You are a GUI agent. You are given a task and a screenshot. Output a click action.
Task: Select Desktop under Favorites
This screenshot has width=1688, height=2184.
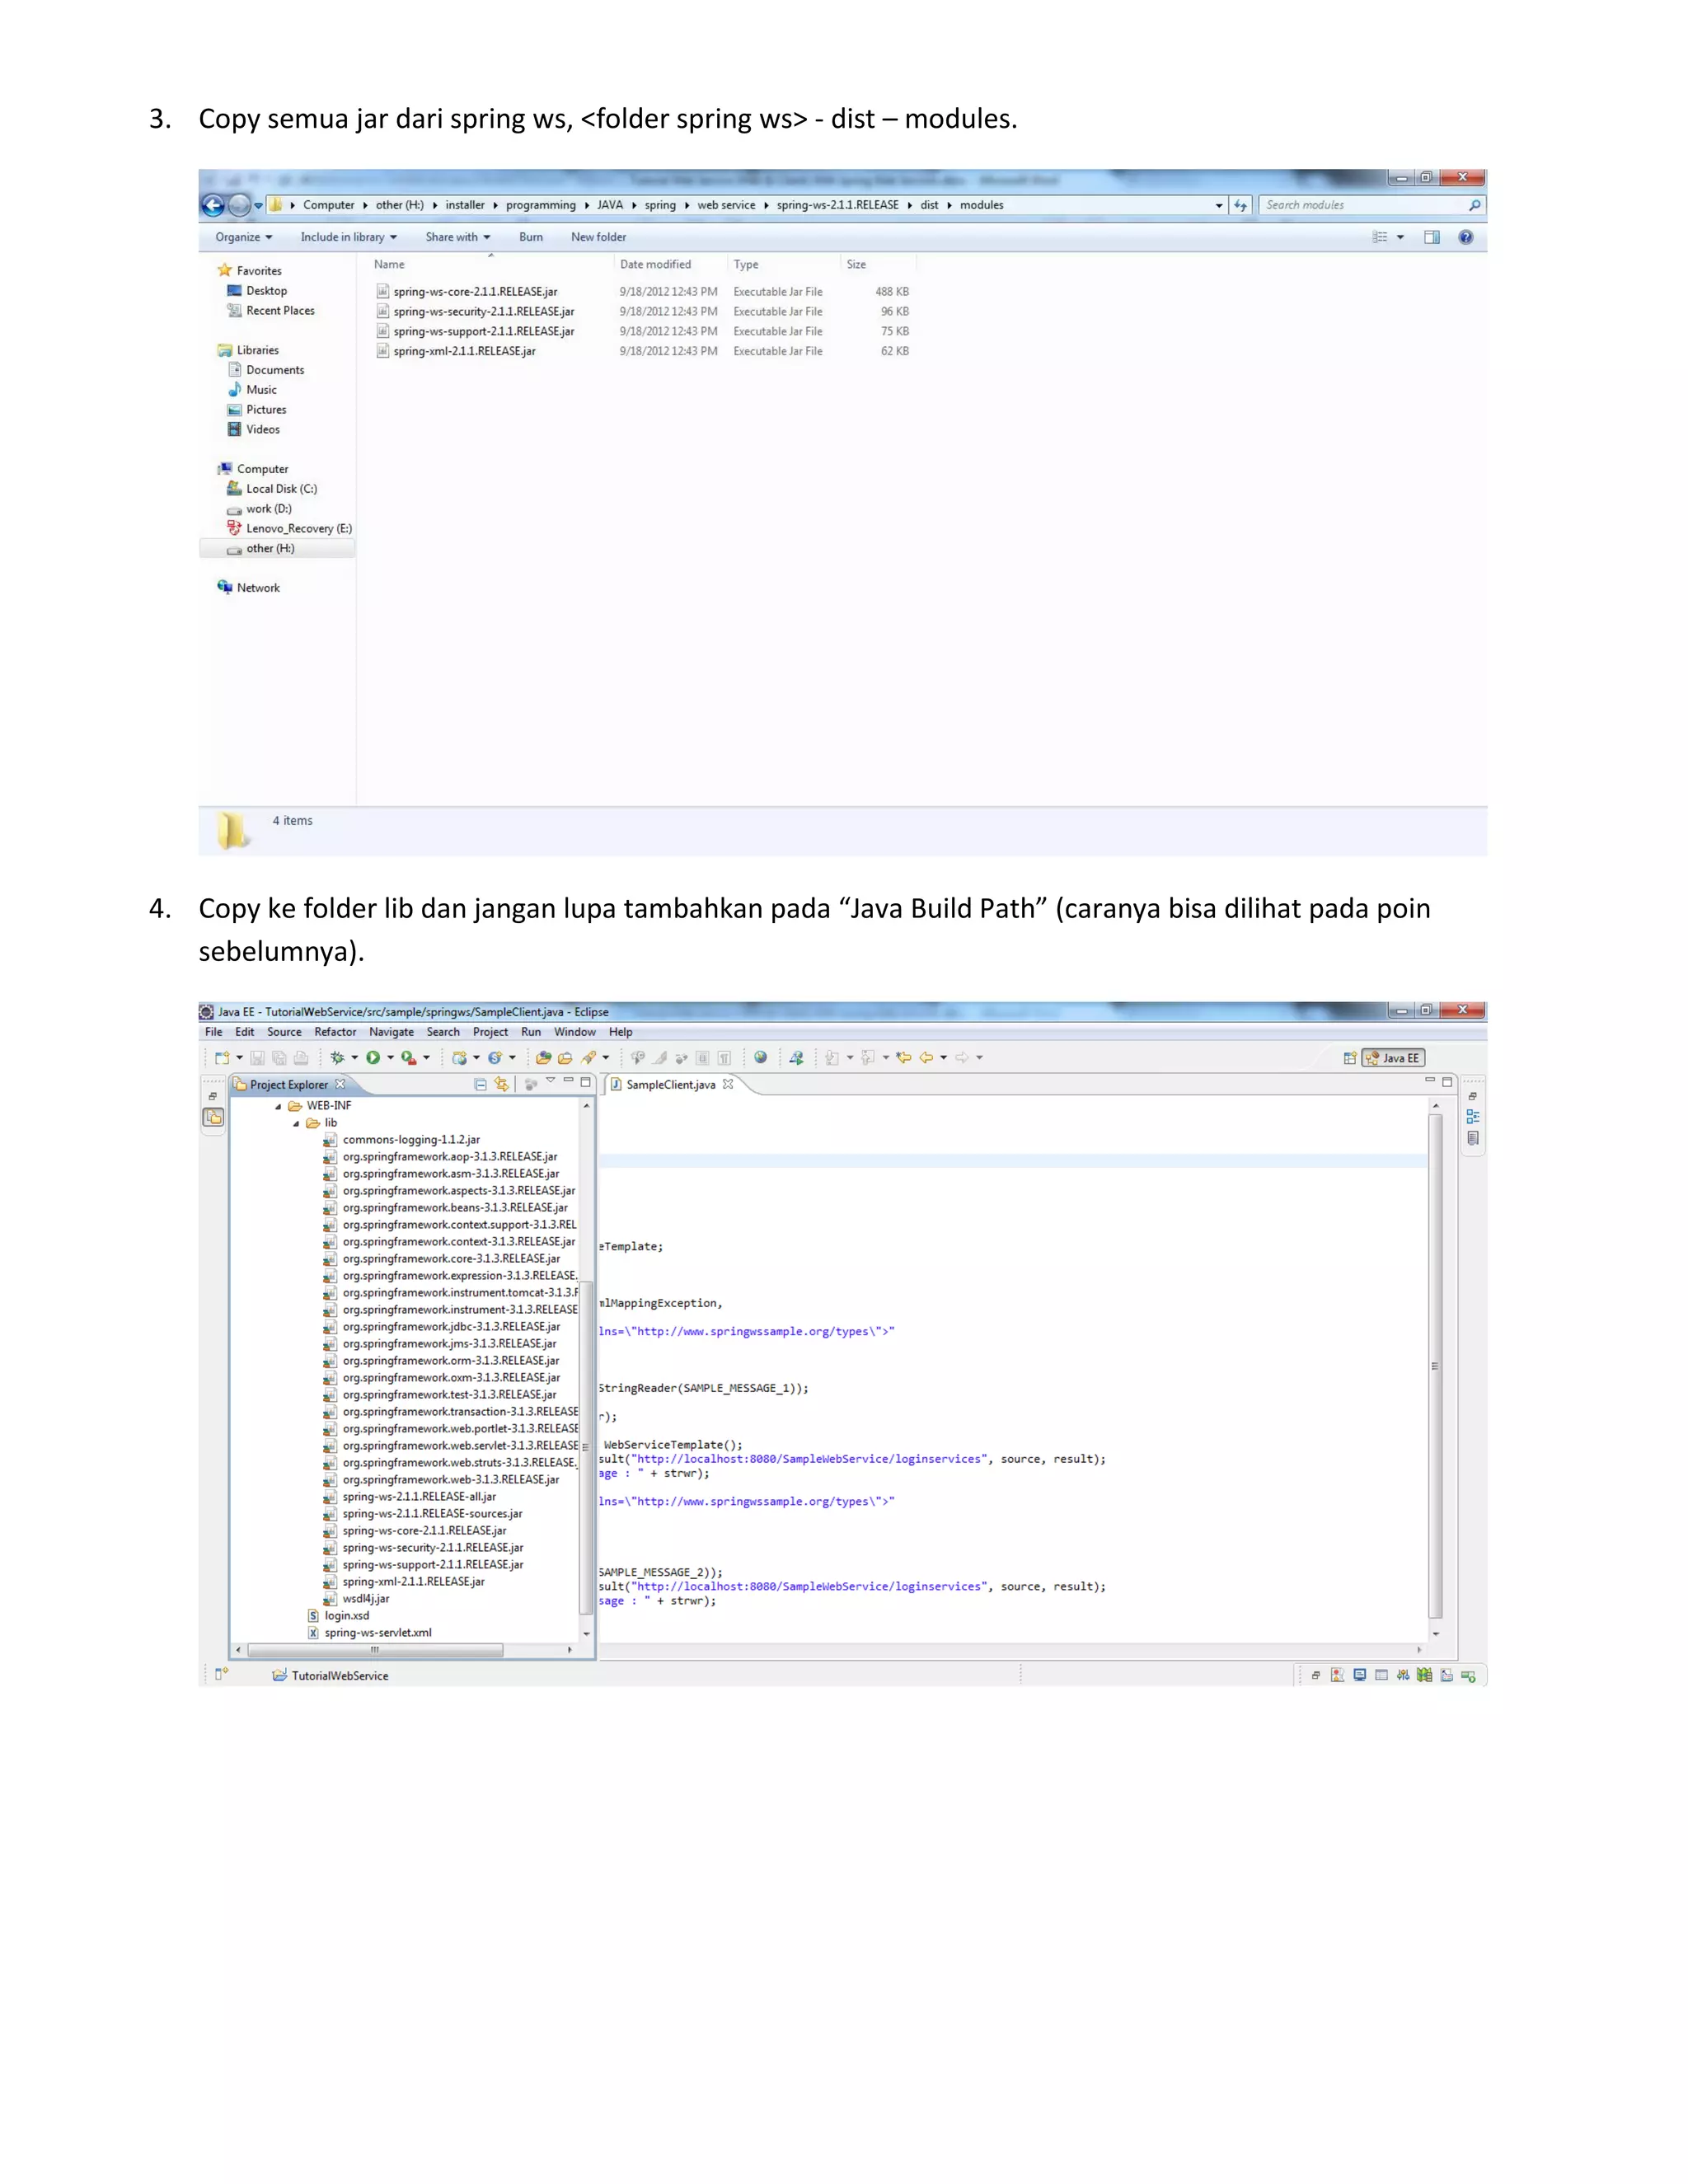click(x=257, y=291)
